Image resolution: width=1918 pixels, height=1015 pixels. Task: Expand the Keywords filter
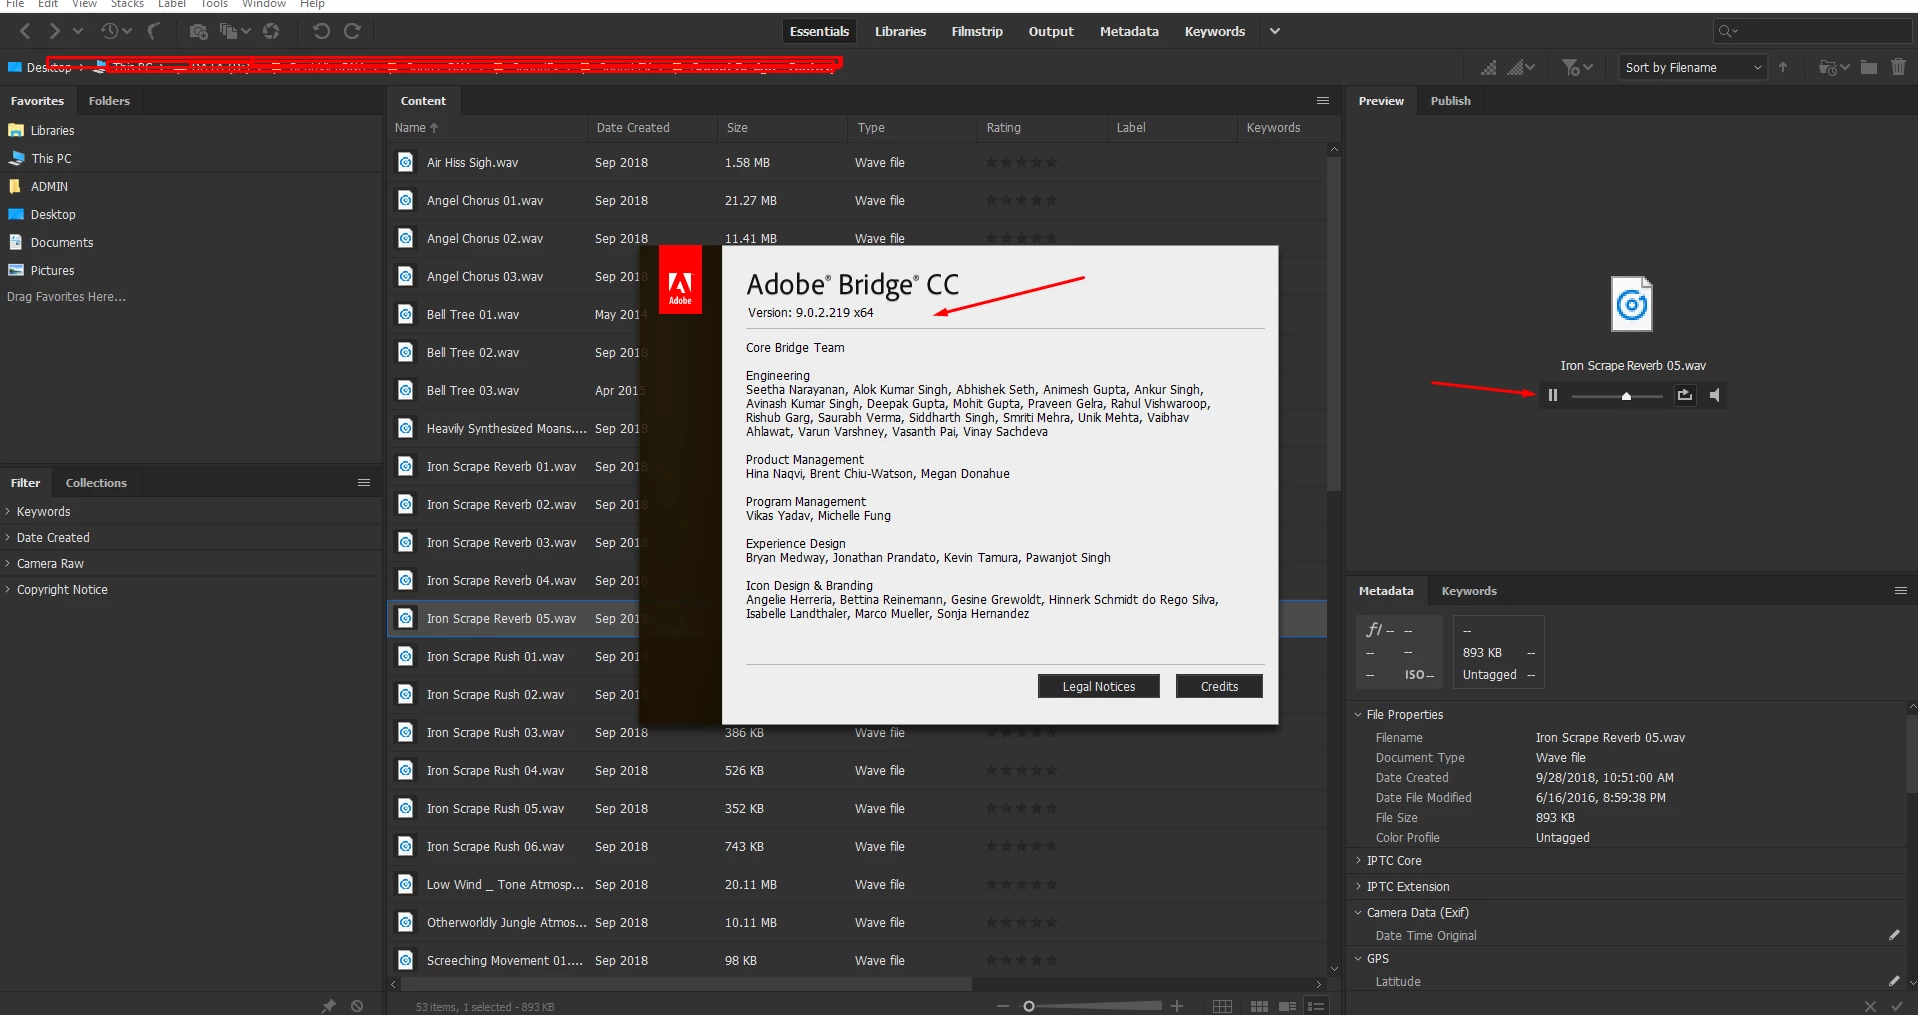[8, 511]
